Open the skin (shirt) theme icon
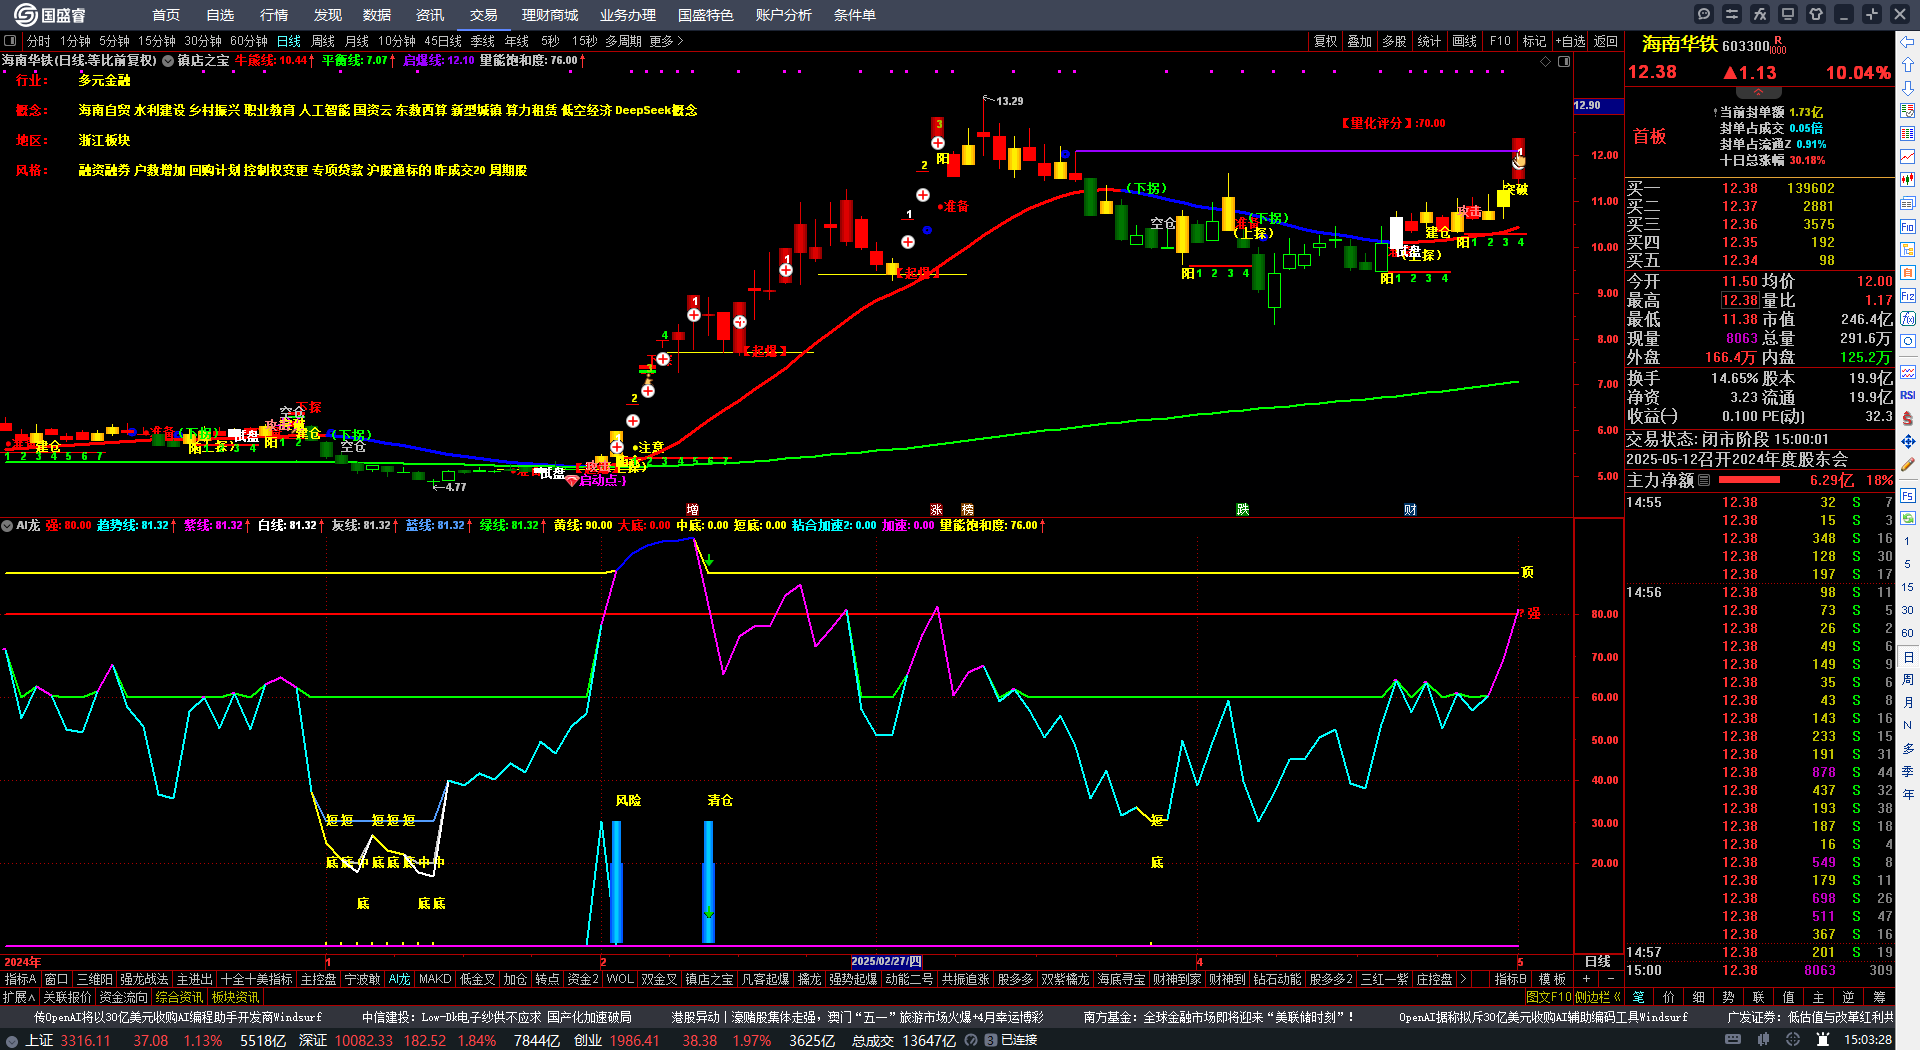The height and width of the screenshot is (1050, 1920). click(x=1816, y=14)
